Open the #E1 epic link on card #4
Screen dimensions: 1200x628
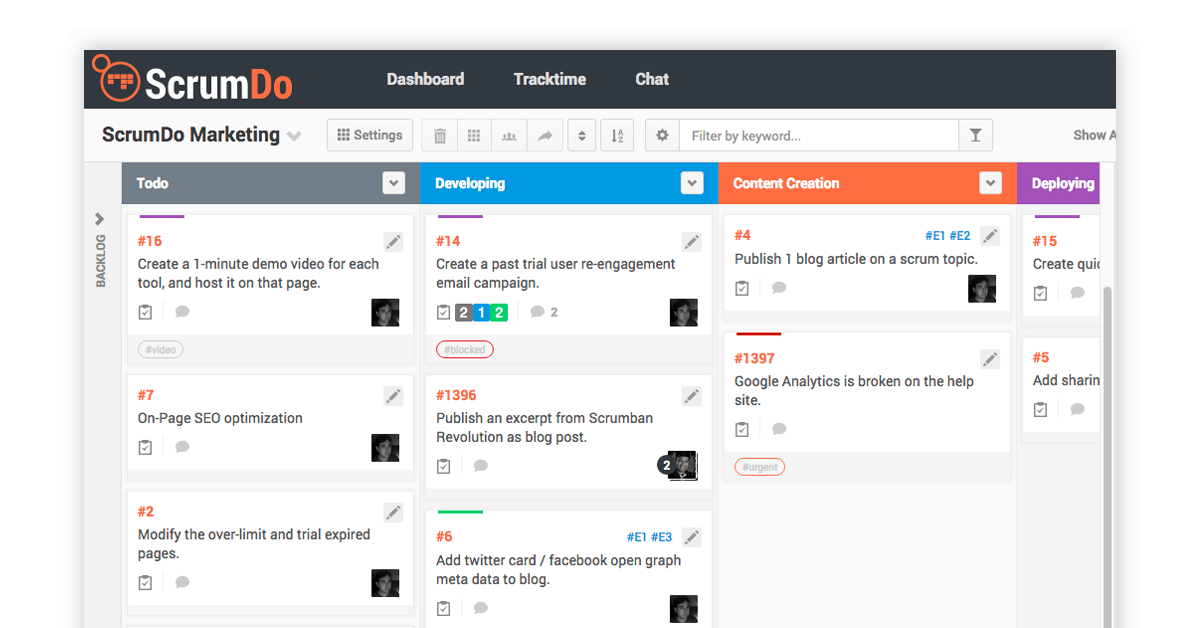pyautogui.click(x=935, y=236)
